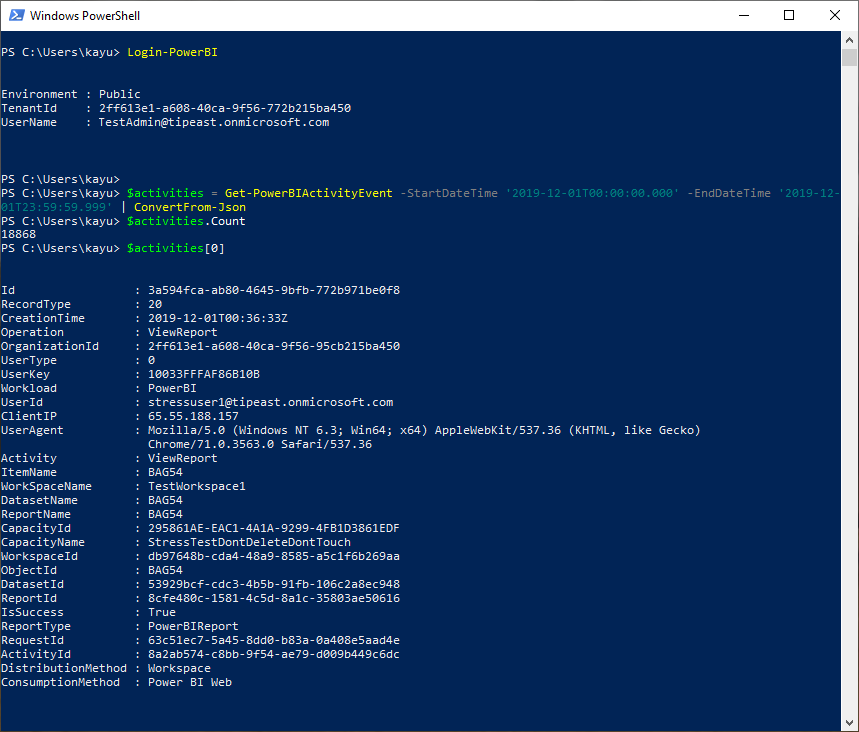Click the StressTestDontDeleteDontTouch capacity name

249,542
